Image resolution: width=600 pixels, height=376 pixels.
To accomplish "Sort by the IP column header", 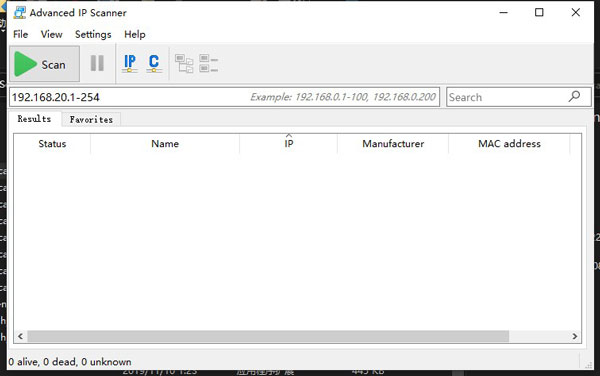I will click(x=289, y=144).
